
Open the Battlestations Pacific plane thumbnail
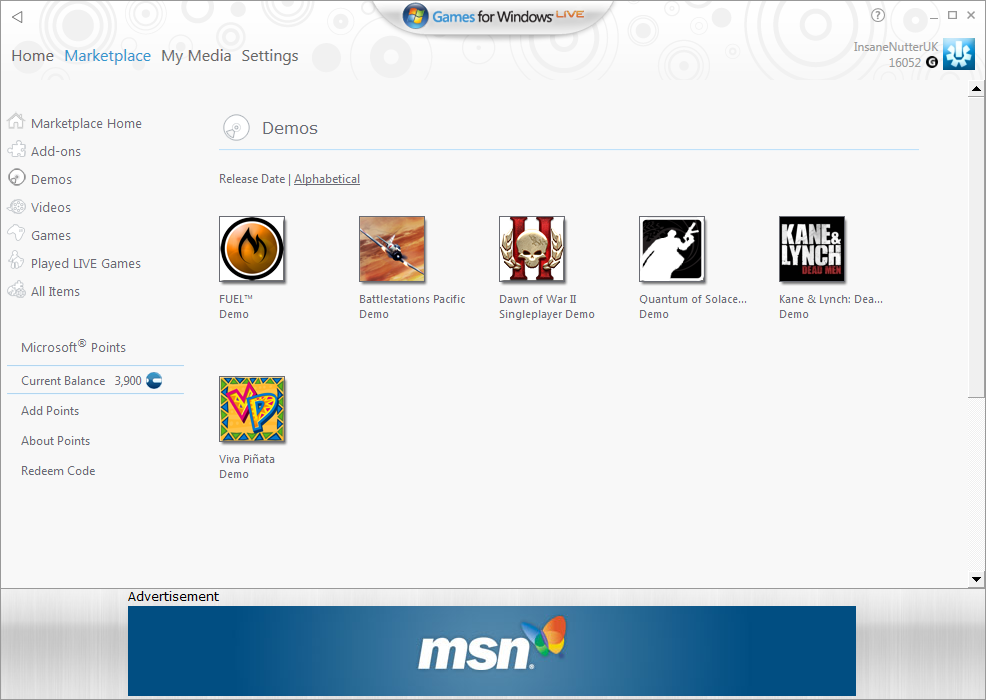point(392,249)
